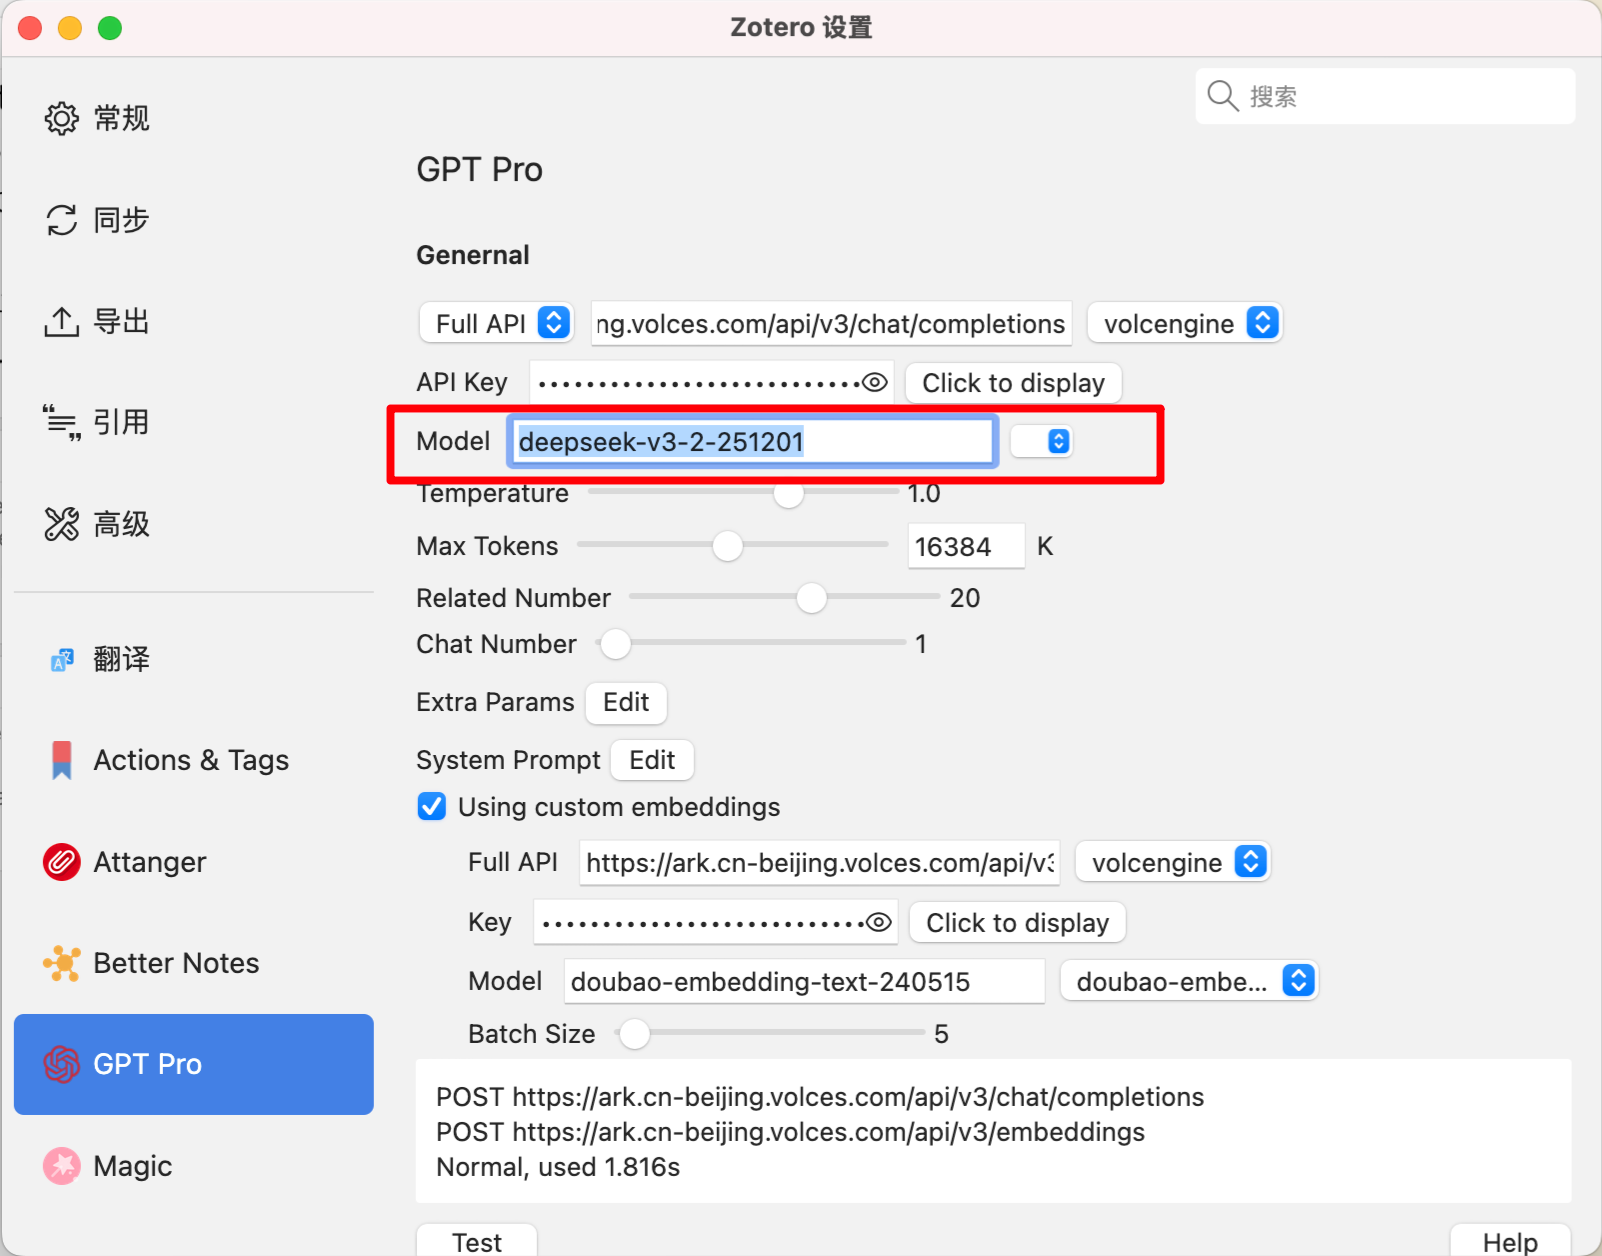Click the search magnifier icon
Viewport: 1602px width, 1256px height.
1223,96
